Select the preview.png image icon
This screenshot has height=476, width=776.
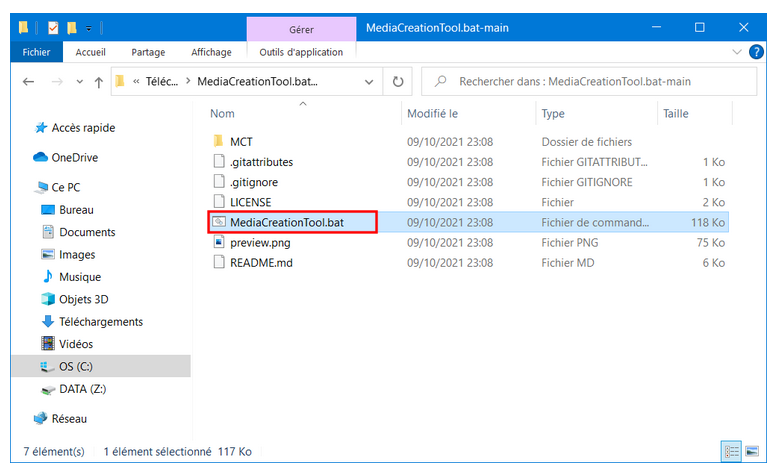click(x=219, y=242)
